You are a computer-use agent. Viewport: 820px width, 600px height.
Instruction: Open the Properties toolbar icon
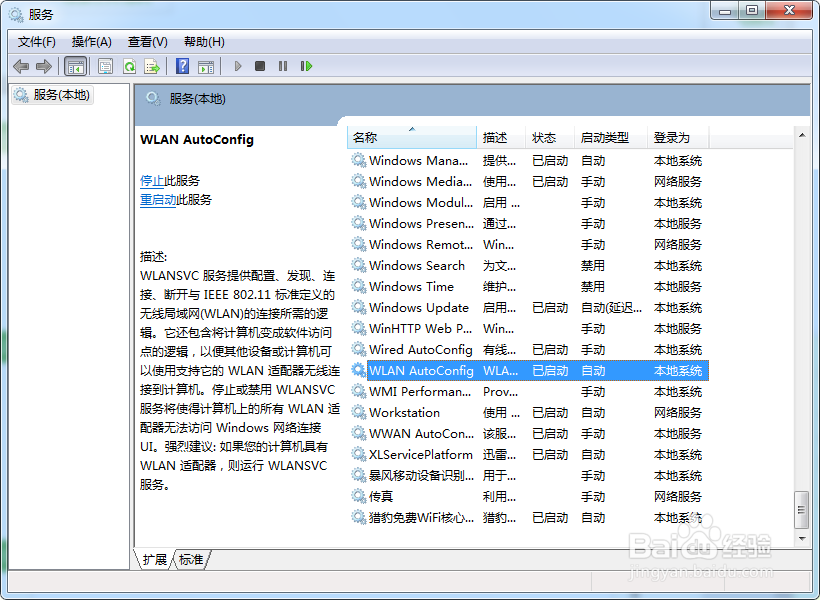pos(106,66)
